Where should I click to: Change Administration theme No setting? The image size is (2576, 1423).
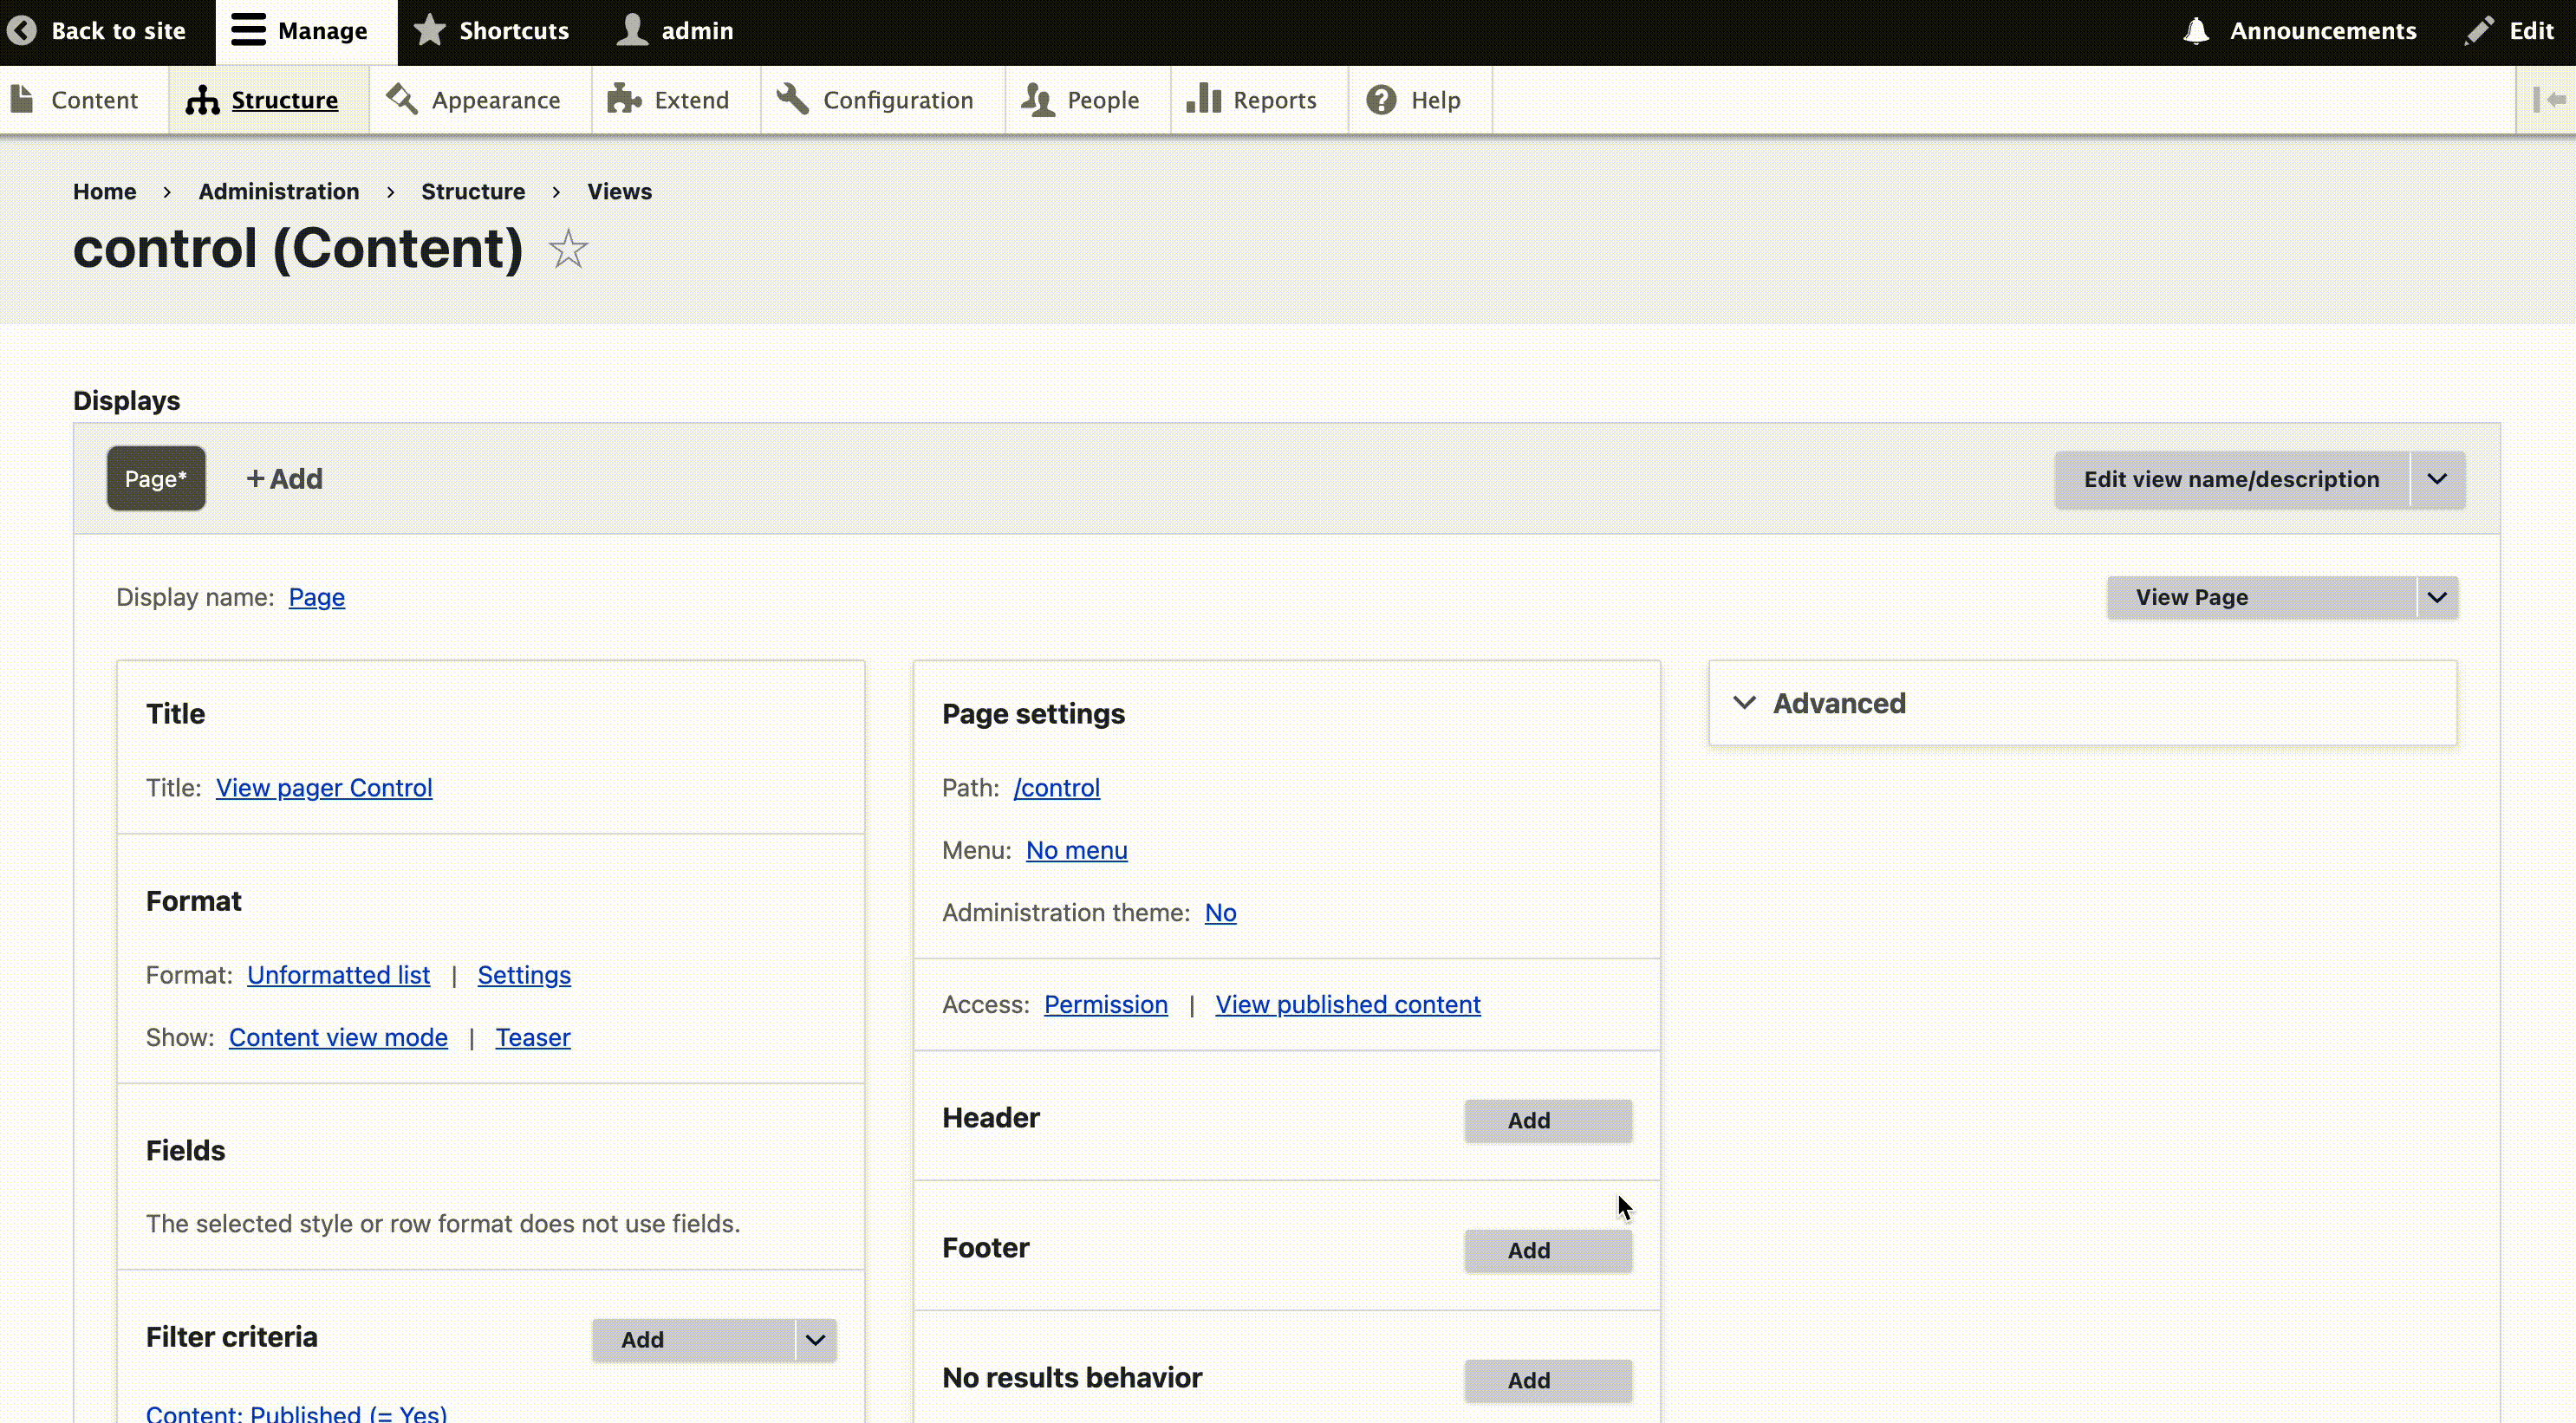(1220, 913)
